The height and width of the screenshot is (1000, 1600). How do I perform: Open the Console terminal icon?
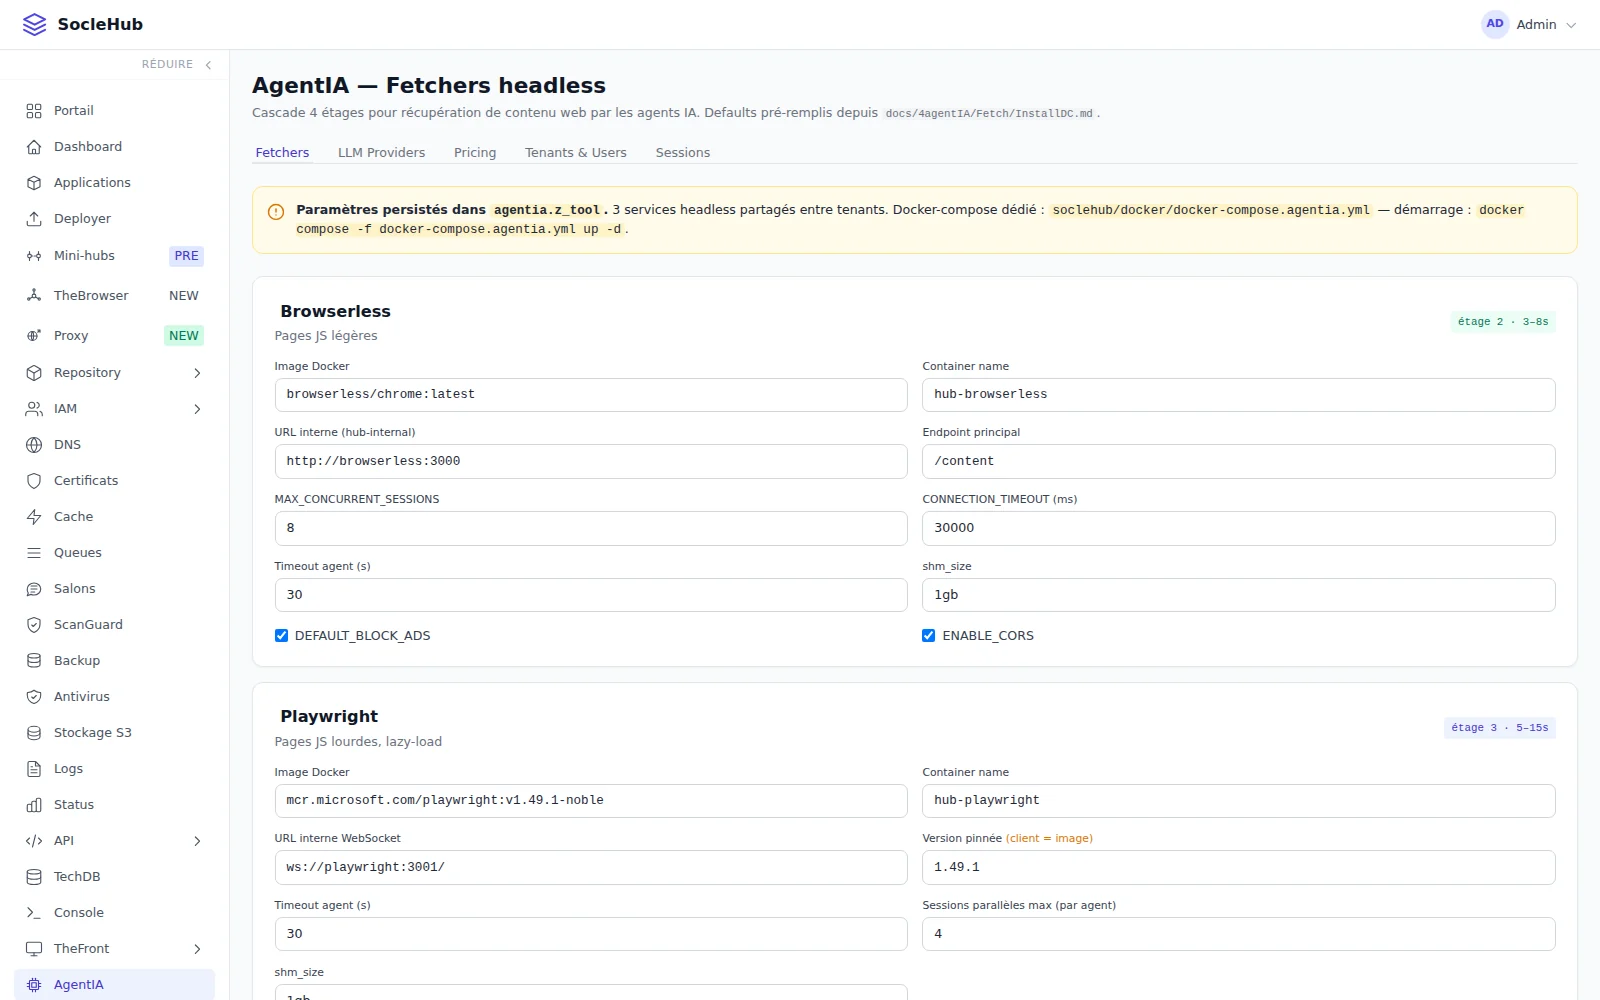click(x=34, y=913)
